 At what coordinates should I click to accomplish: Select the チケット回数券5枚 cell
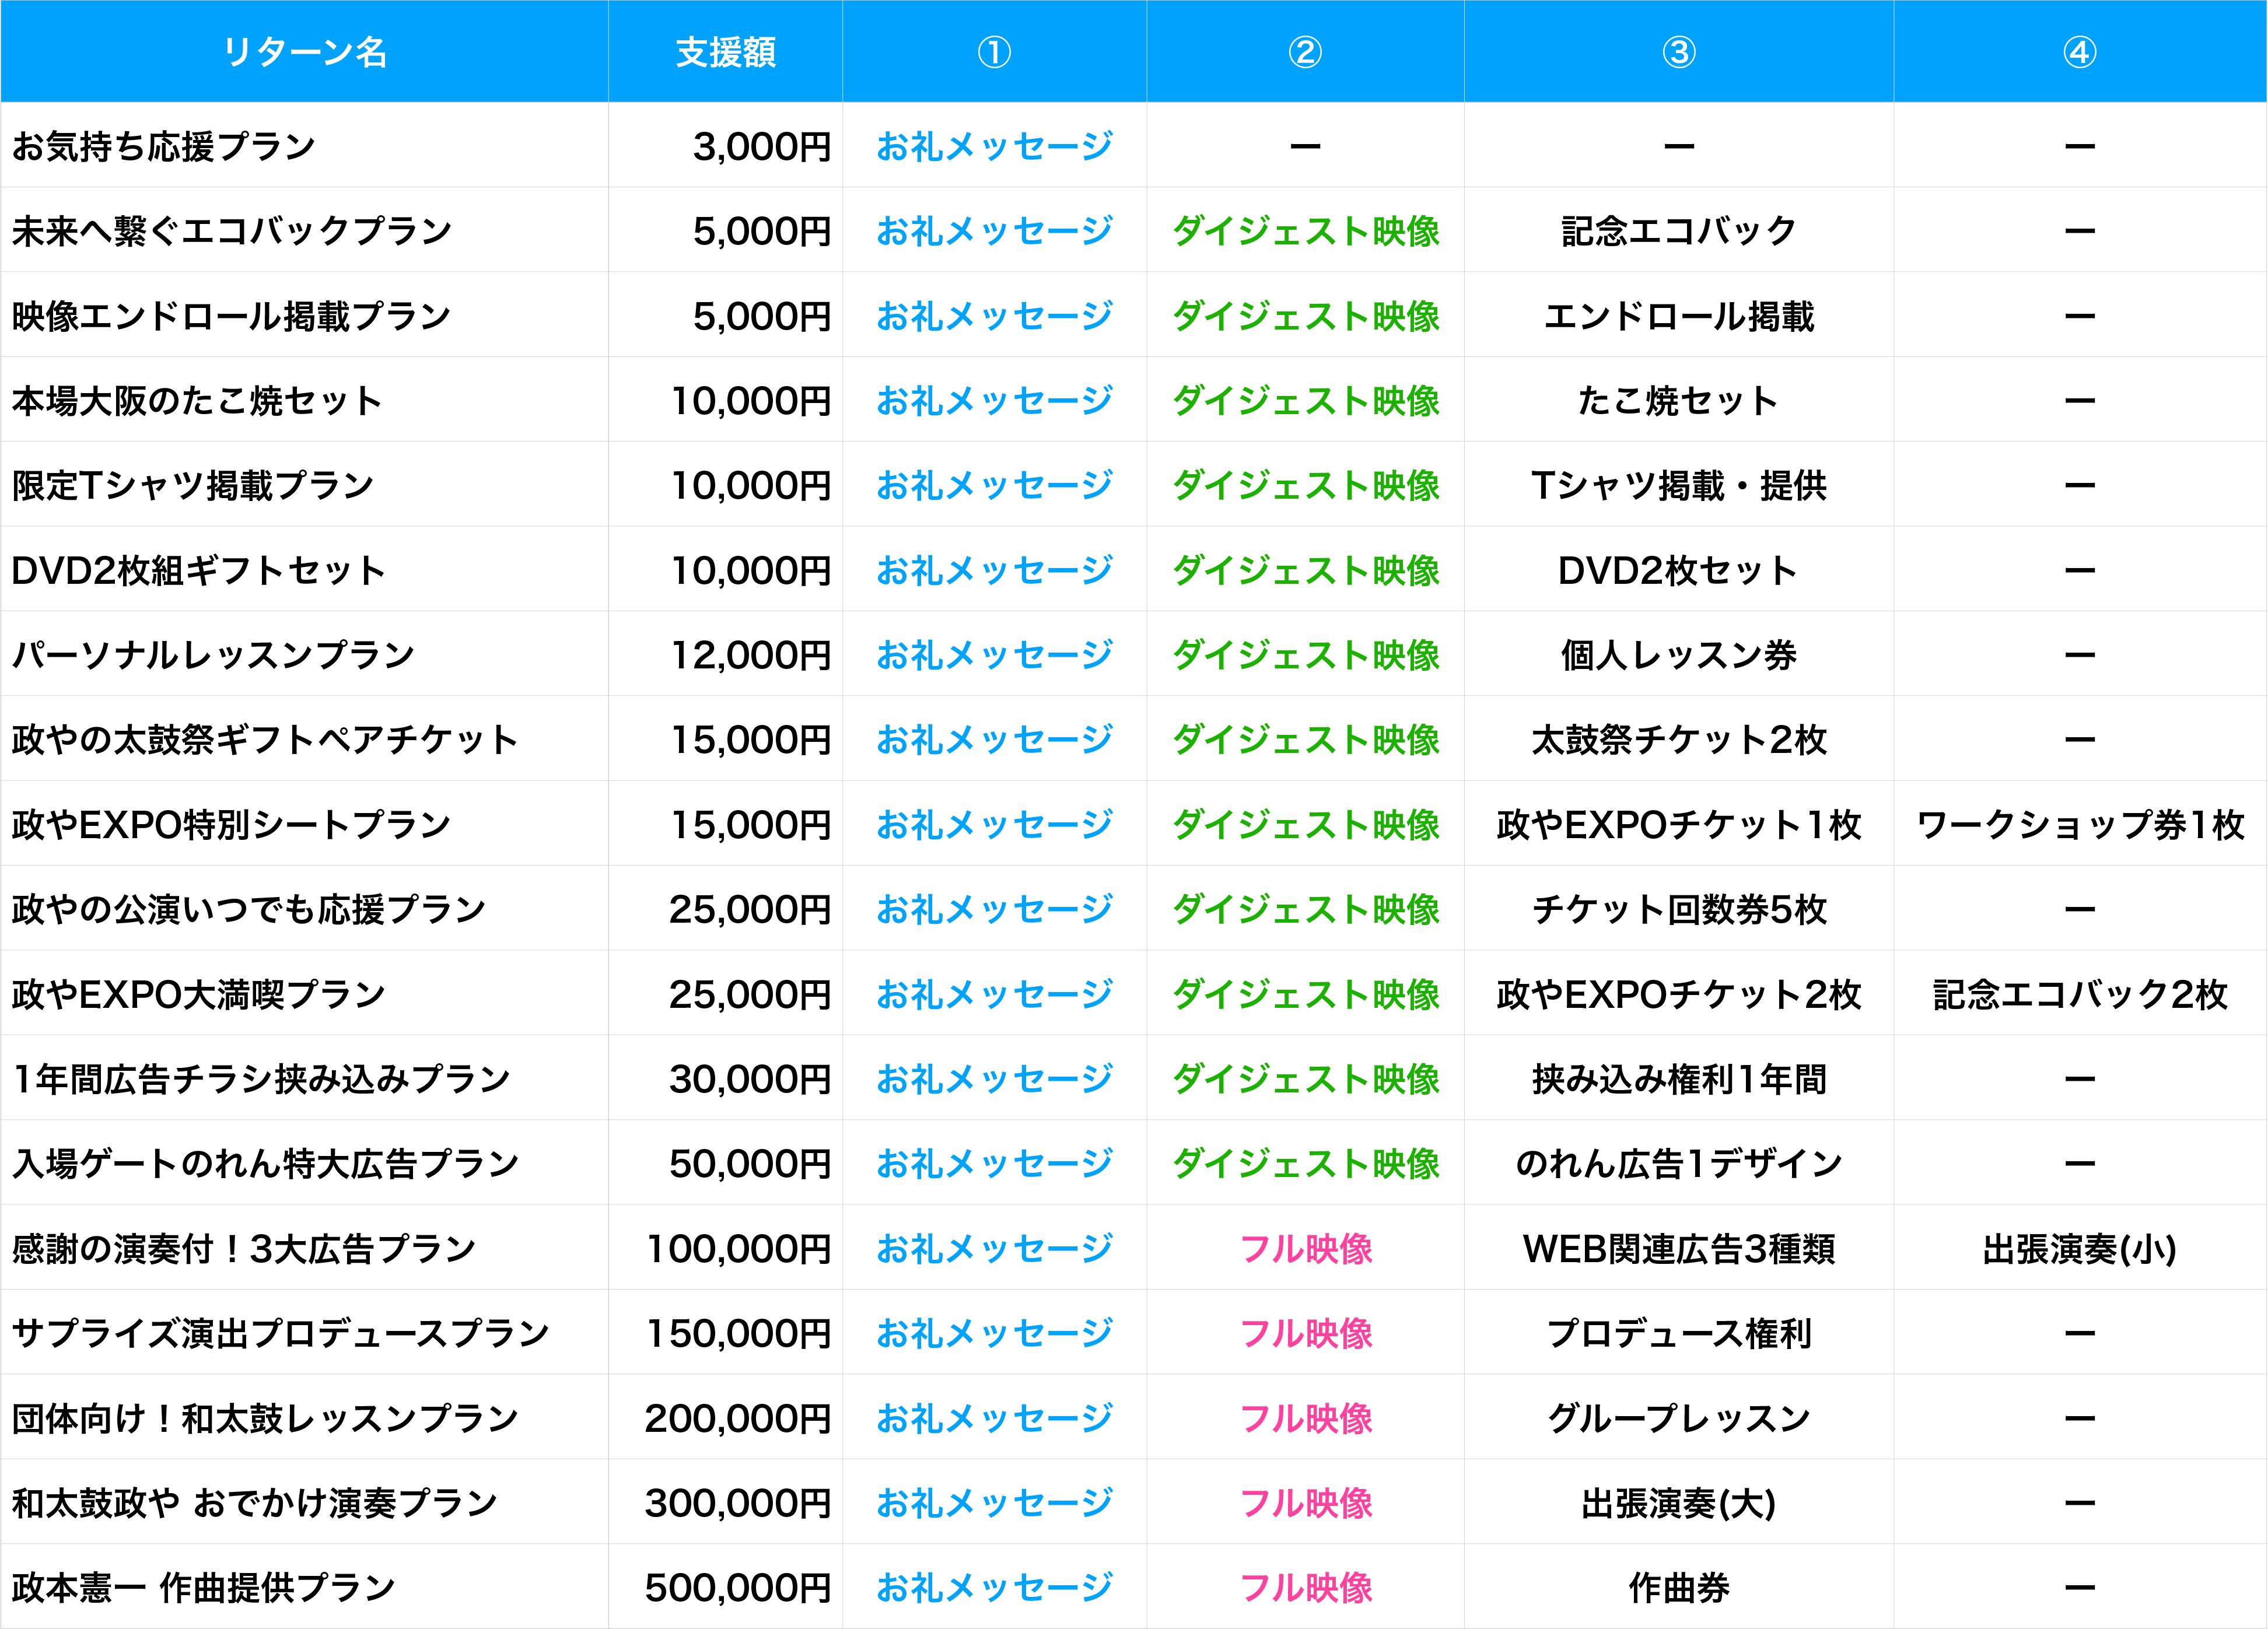(1678, 910)
